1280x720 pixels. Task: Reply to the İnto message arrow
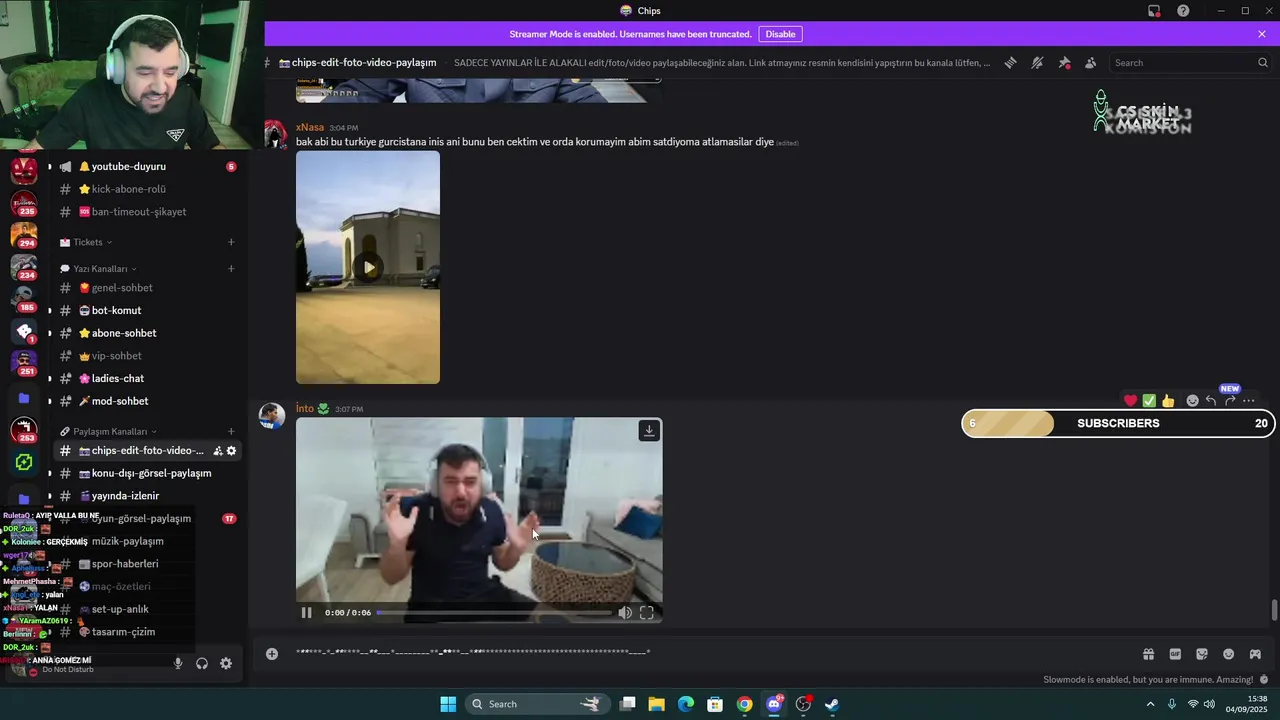1211,401
